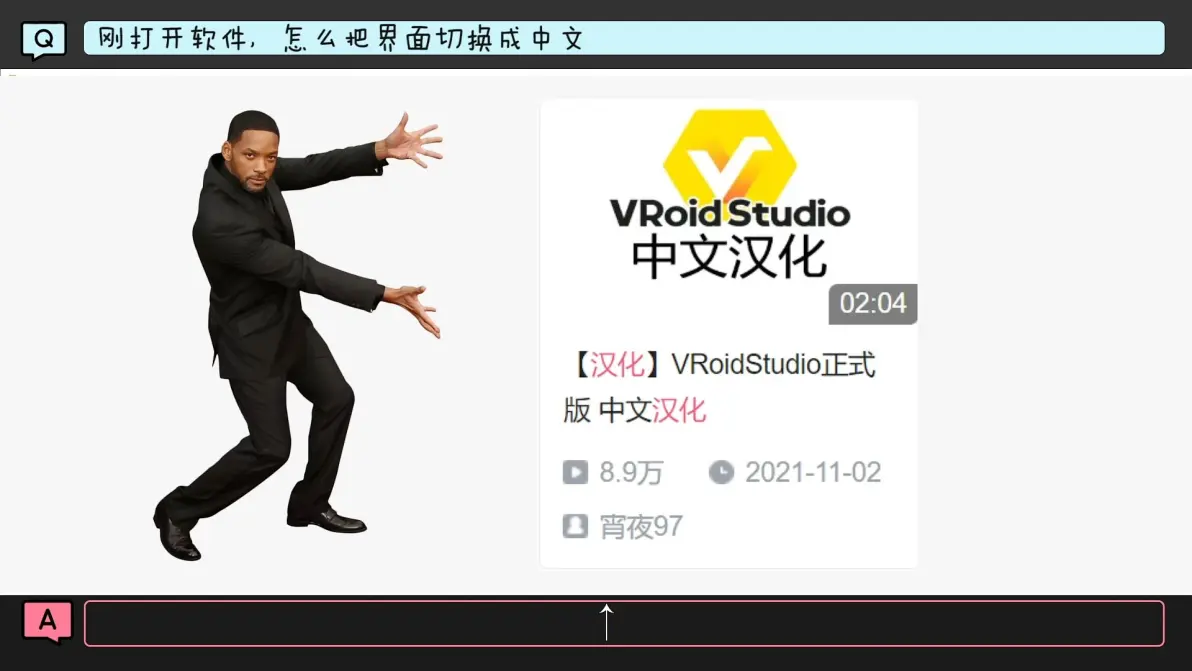Click the pink A speech bubble icon
The width and height of the screenshot is (1192, 671).
click(x=47, y=622)
